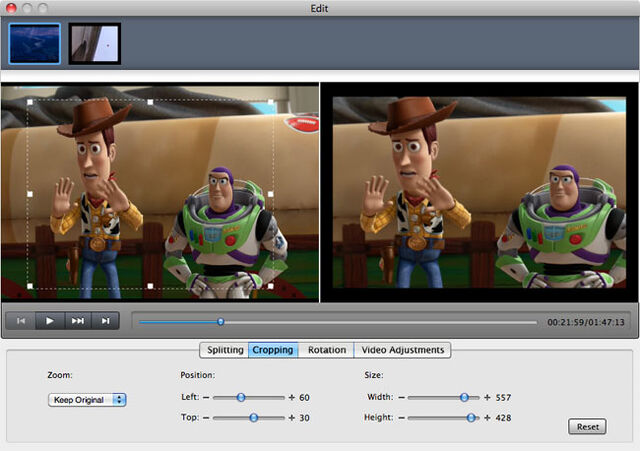The width and height of the screenshot is (640, 451).
Task: Click the bottom-center crop handle
Action: [x=150, y=286]
